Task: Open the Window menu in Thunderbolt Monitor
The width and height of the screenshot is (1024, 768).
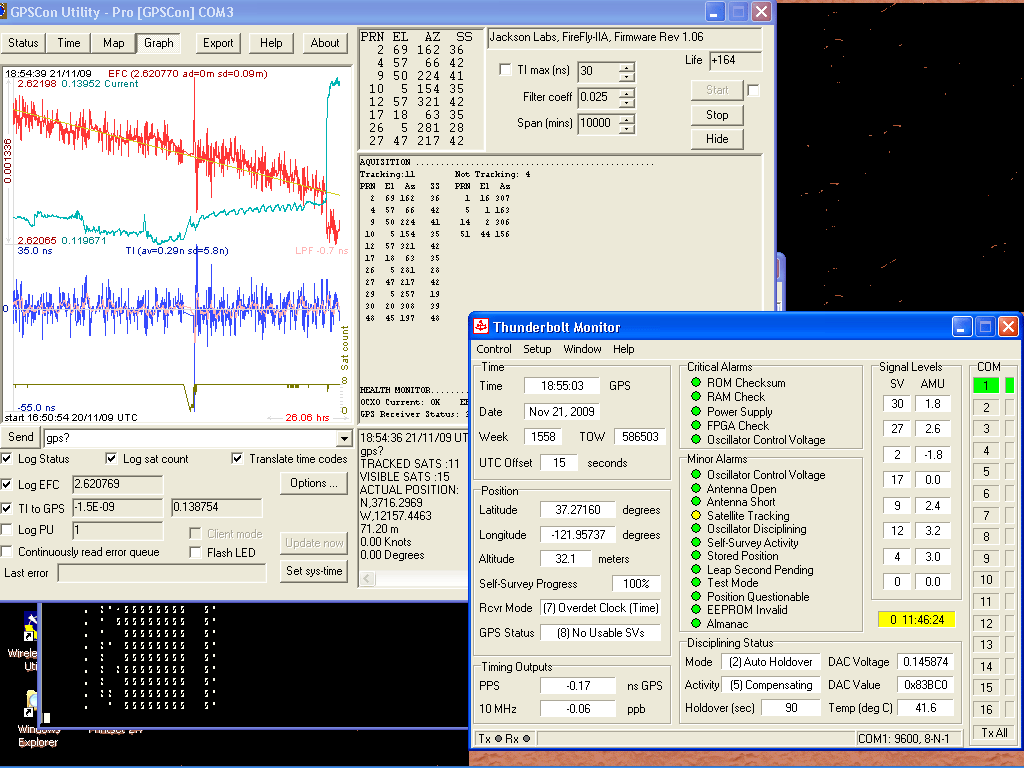Action: (582, 349)
